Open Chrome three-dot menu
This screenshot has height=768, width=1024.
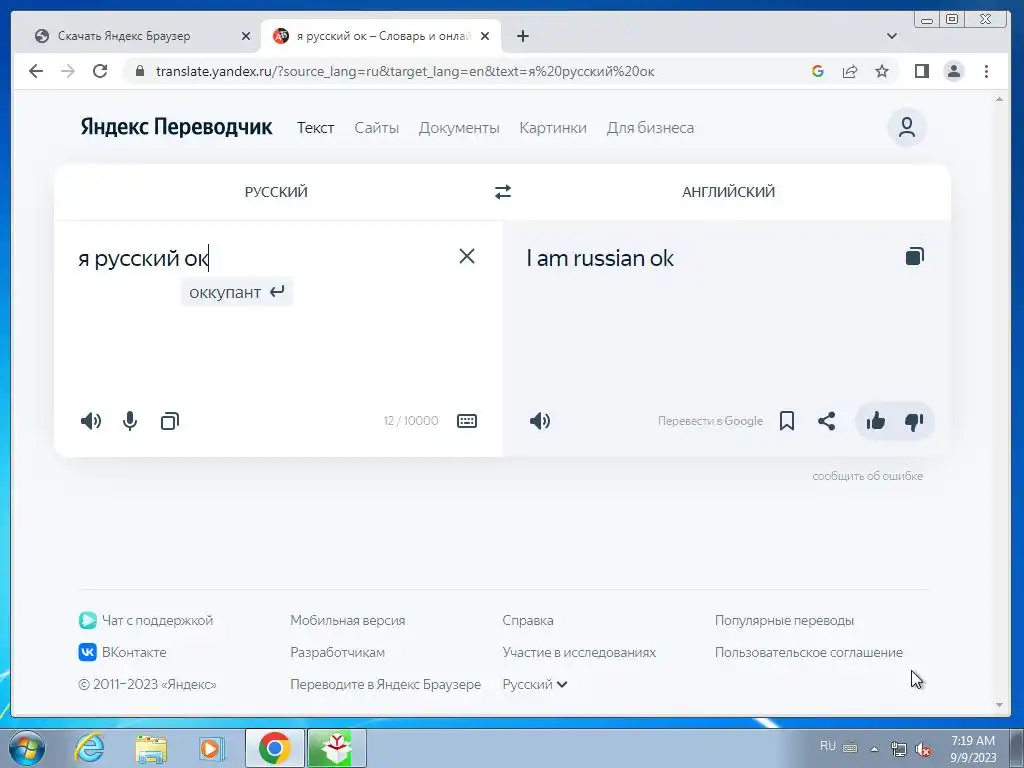tap(986, 71)
